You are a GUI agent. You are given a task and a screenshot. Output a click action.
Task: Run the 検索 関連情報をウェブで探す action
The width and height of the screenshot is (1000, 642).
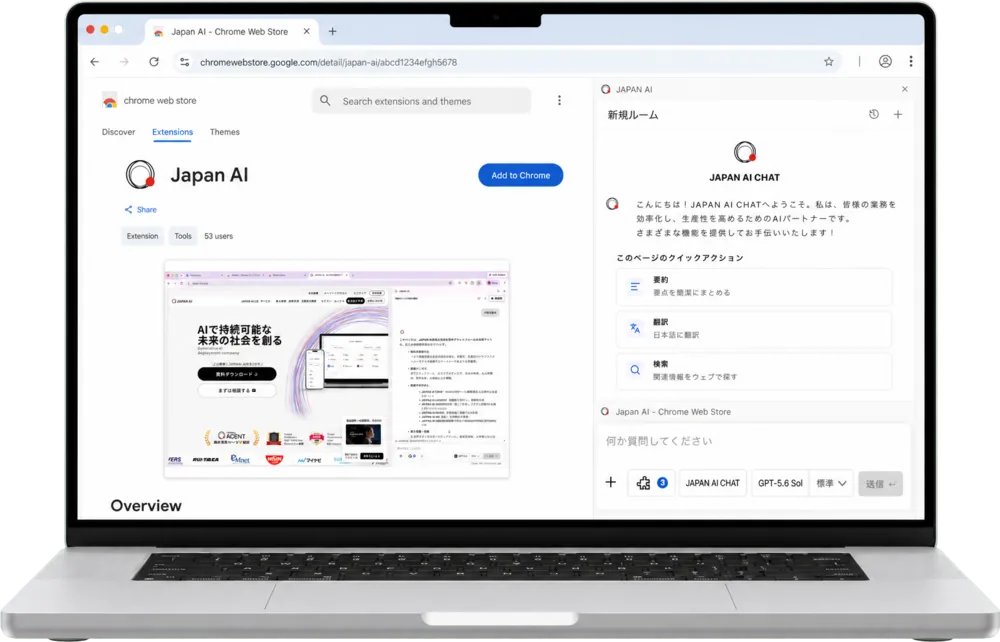(x=753, y=370)
